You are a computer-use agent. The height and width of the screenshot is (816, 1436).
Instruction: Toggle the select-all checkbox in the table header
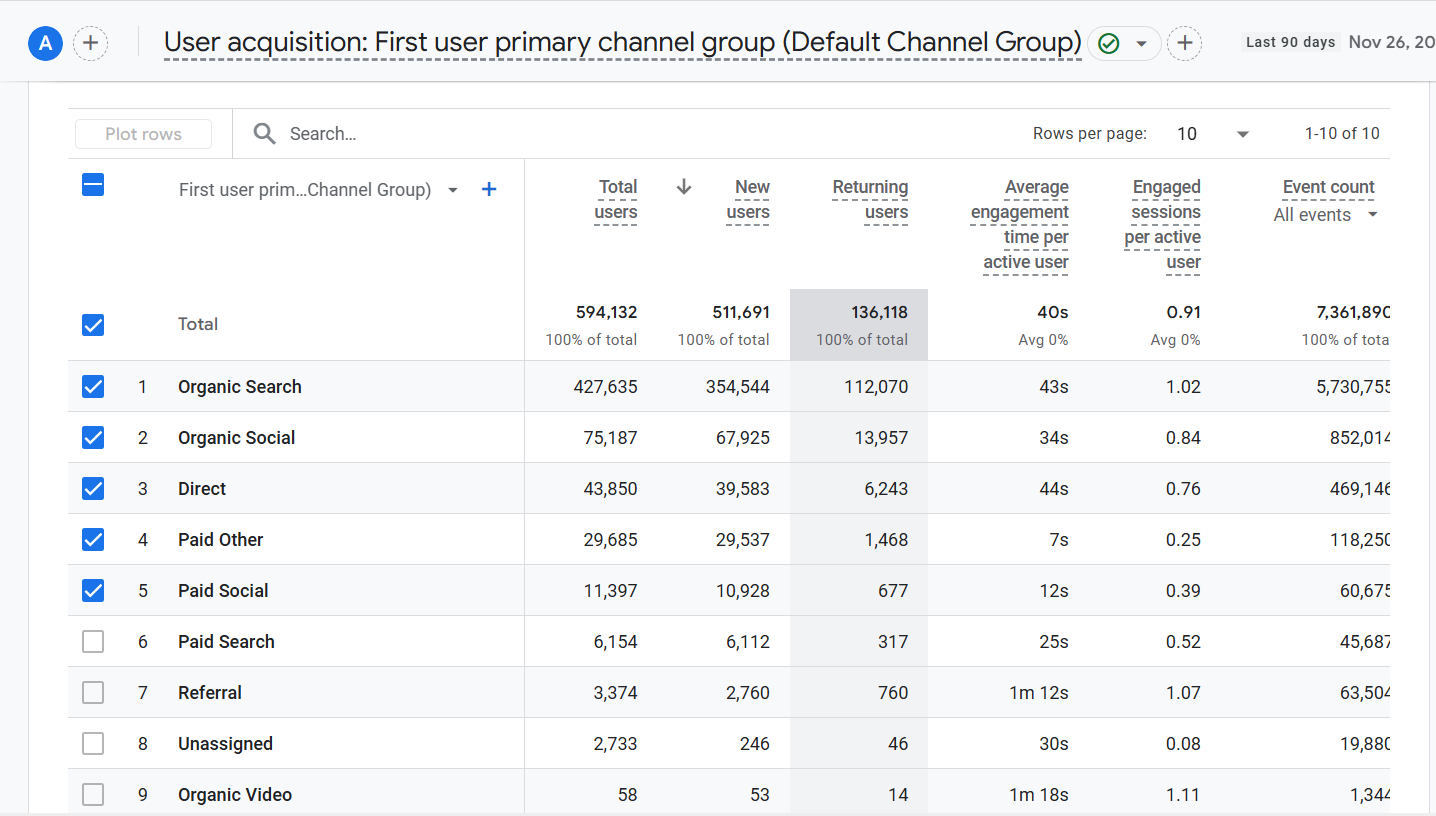pos(93,185)
